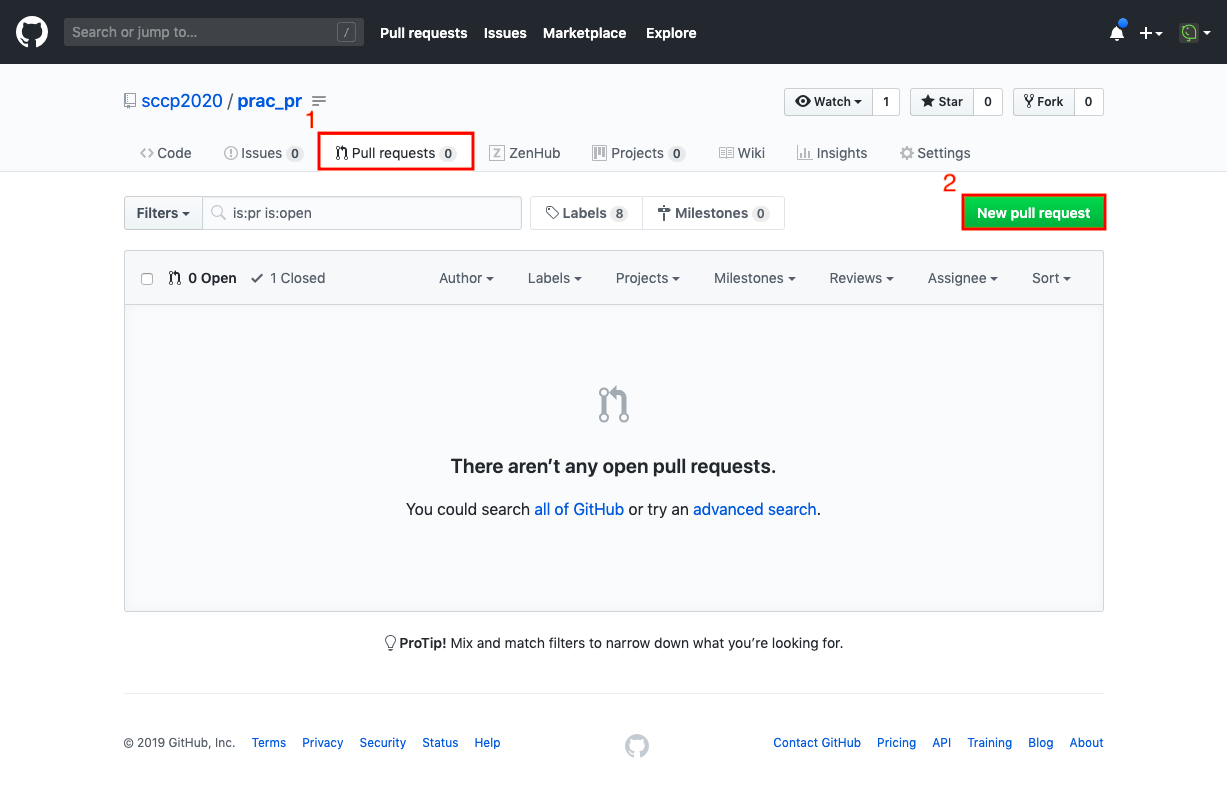Screen dimensions: 1227x797
Task: Open the Sort dropdown
Action: coord(1051,278)
